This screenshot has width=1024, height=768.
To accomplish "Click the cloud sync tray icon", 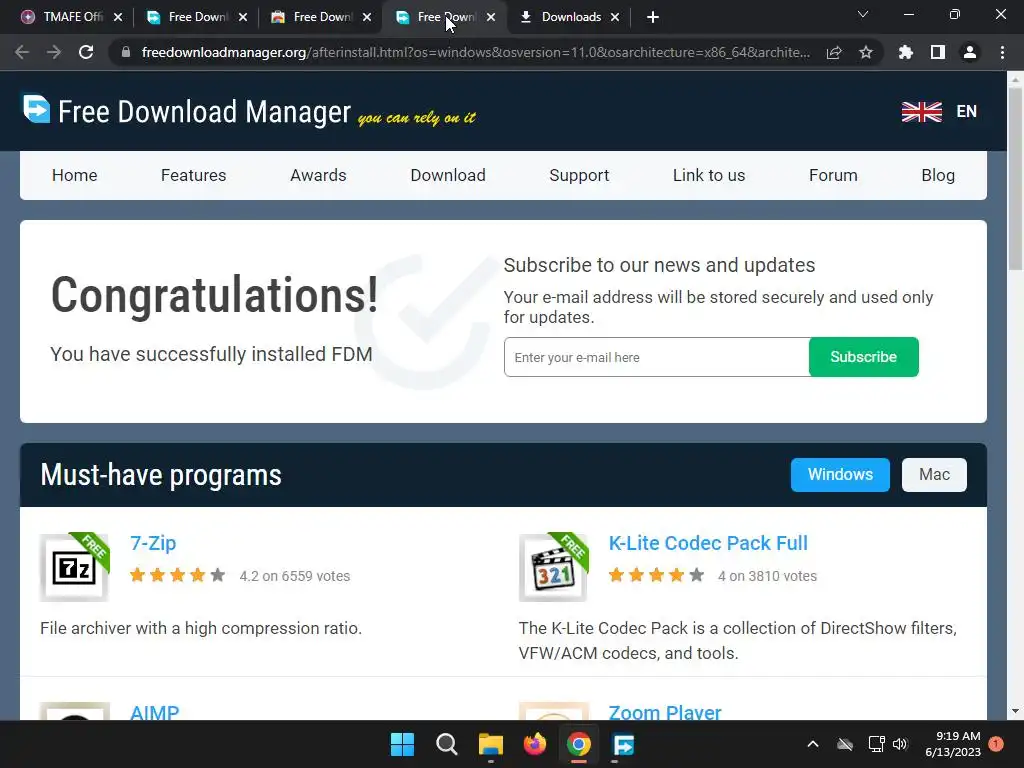I will click(x=845, y=744).
